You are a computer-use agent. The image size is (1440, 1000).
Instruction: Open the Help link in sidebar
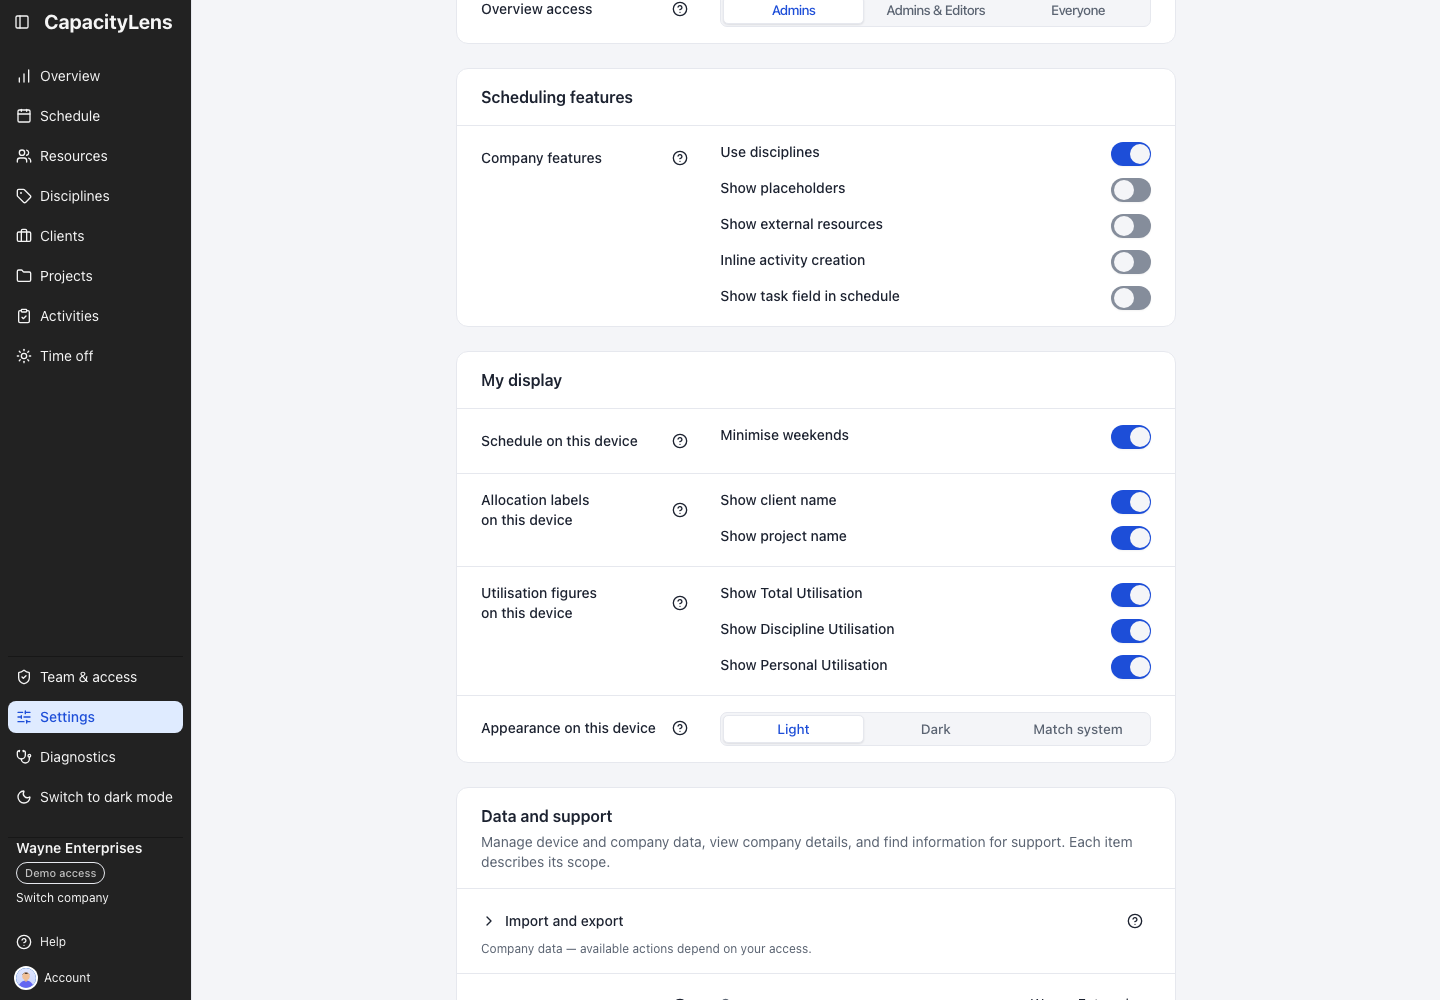pos(42,942)
